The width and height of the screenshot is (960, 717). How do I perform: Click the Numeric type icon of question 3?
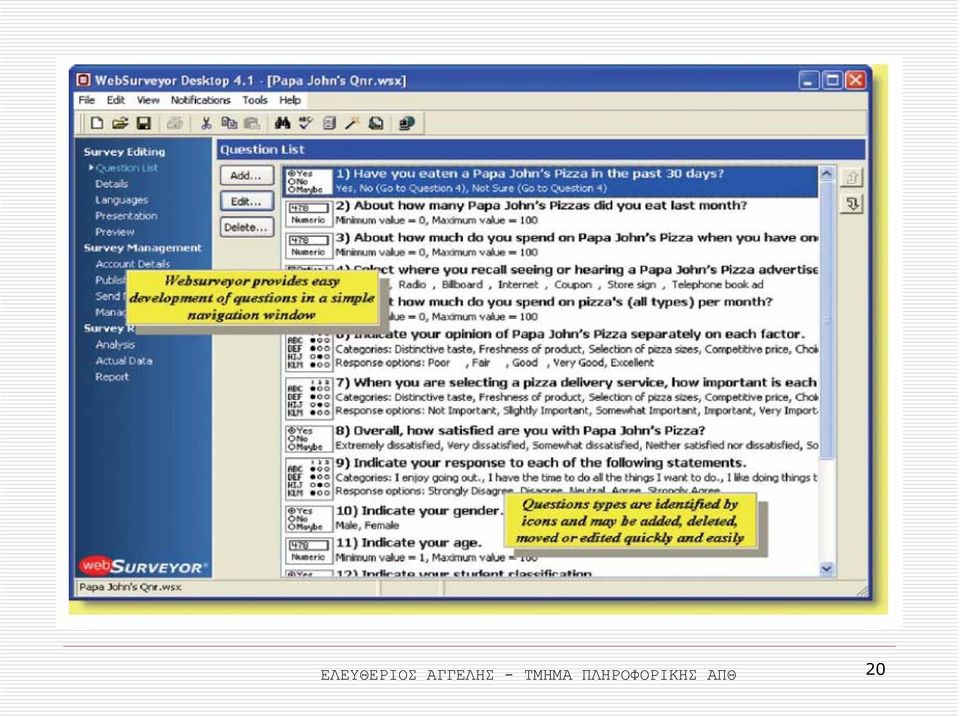(x=309, y=246)
